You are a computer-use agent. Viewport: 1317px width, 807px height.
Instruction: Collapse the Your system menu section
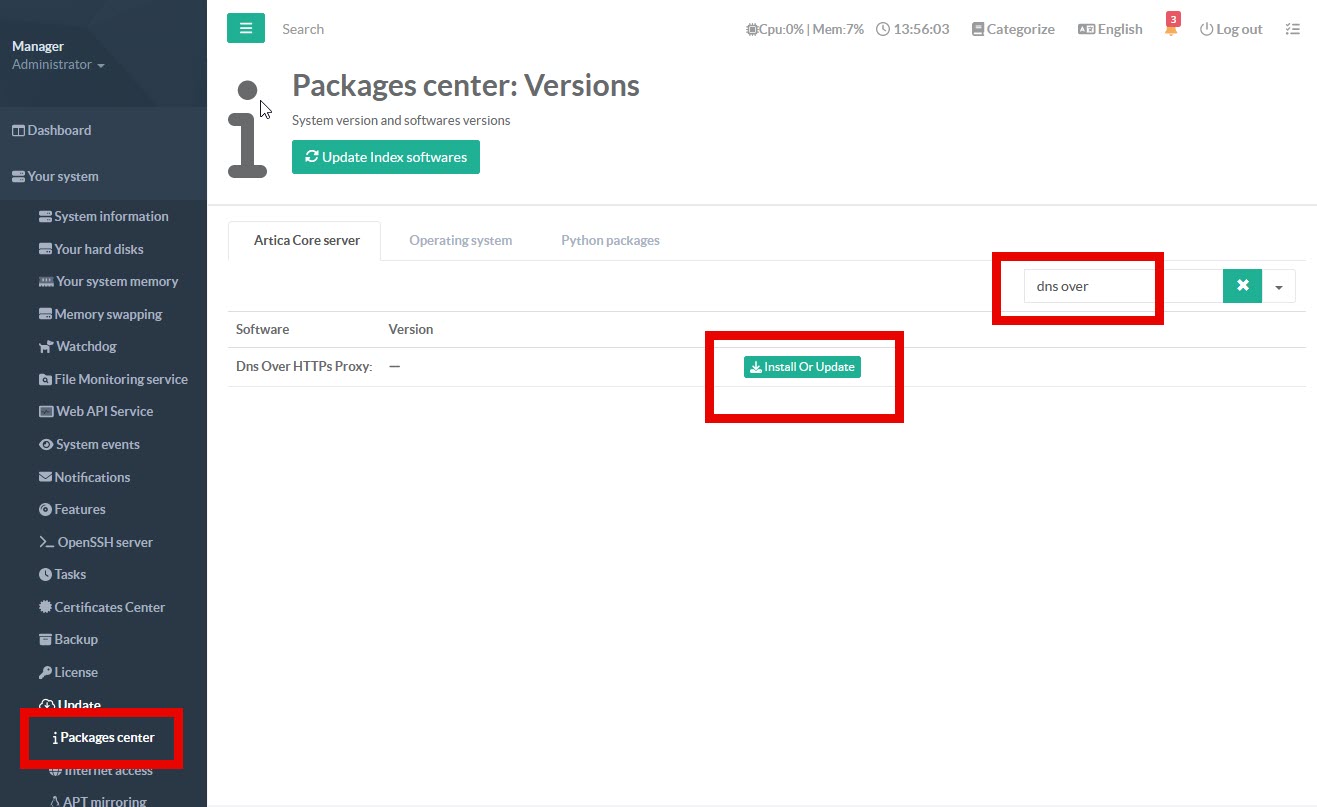[63, 176]
